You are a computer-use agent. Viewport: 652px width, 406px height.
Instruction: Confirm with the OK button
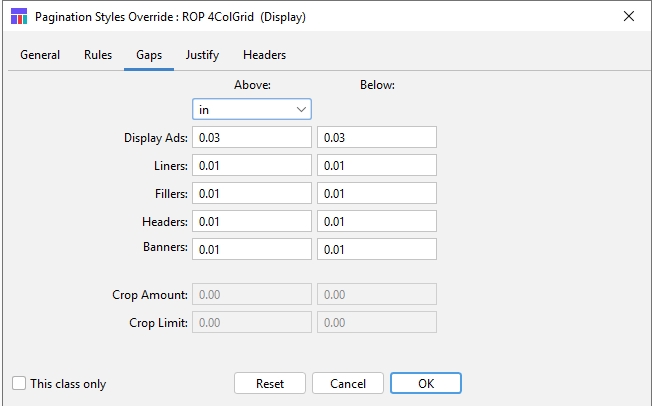pyautogui.click(x=426, y=384)
